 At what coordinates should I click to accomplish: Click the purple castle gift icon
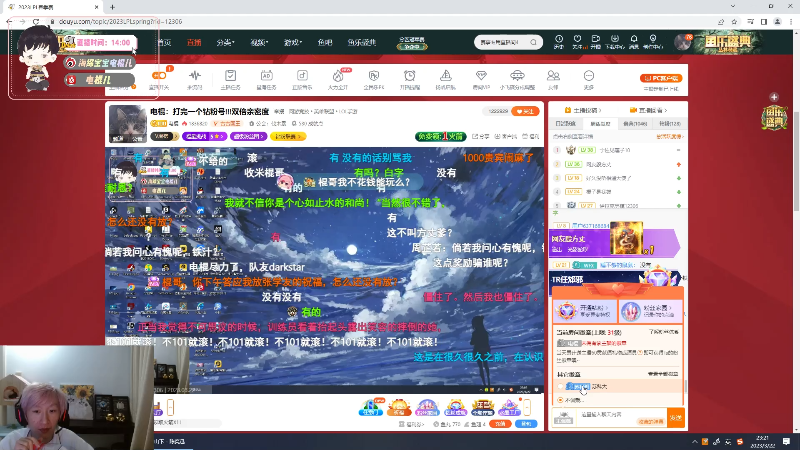pyautogui.click(x=427, y=407)
